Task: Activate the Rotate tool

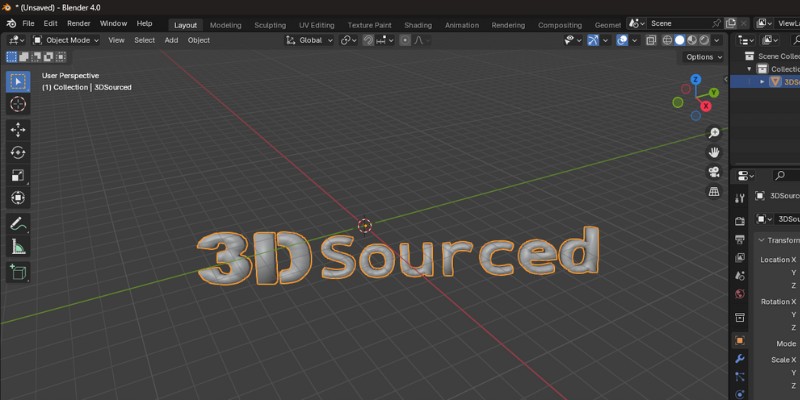Action: point(18,153)
